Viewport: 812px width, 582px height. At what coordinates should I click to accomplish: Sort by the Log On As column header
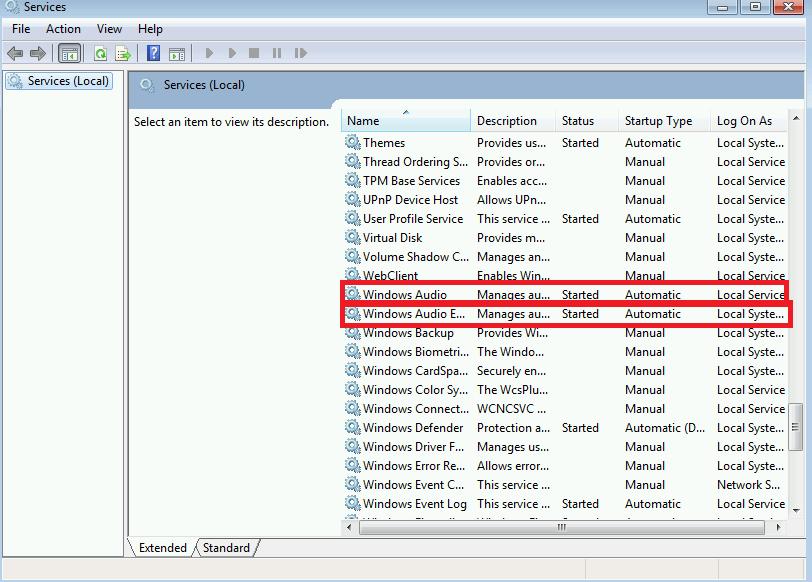749,121
